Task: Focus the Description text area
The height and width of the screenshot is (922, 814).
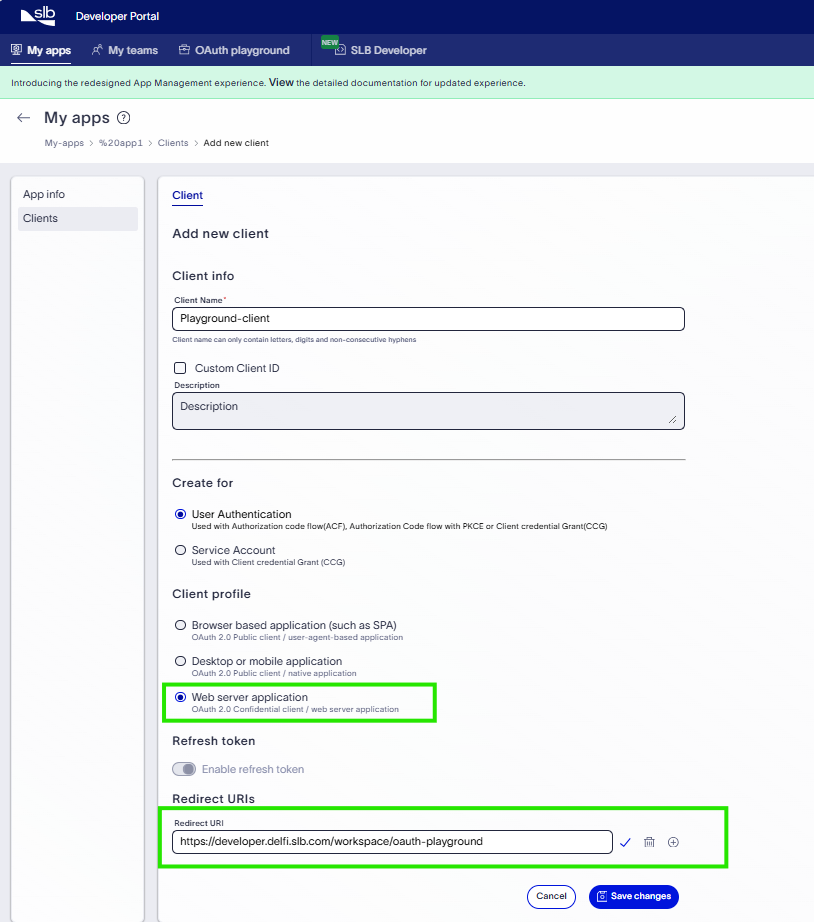Action: 428,411
